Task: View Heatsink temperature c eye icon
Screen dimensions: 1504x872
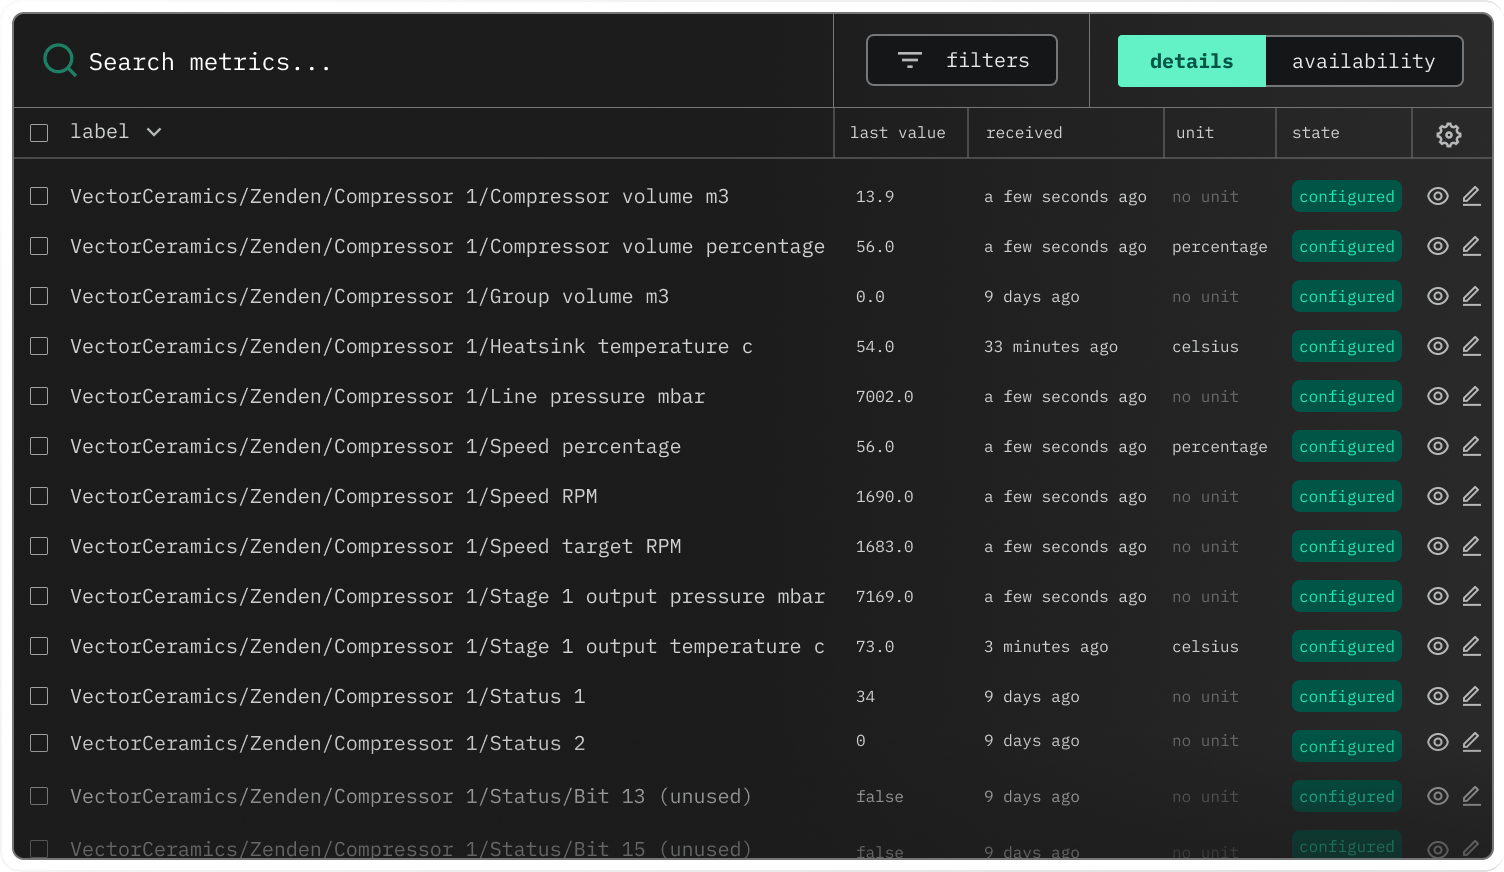Action: tap(1438, 346)
